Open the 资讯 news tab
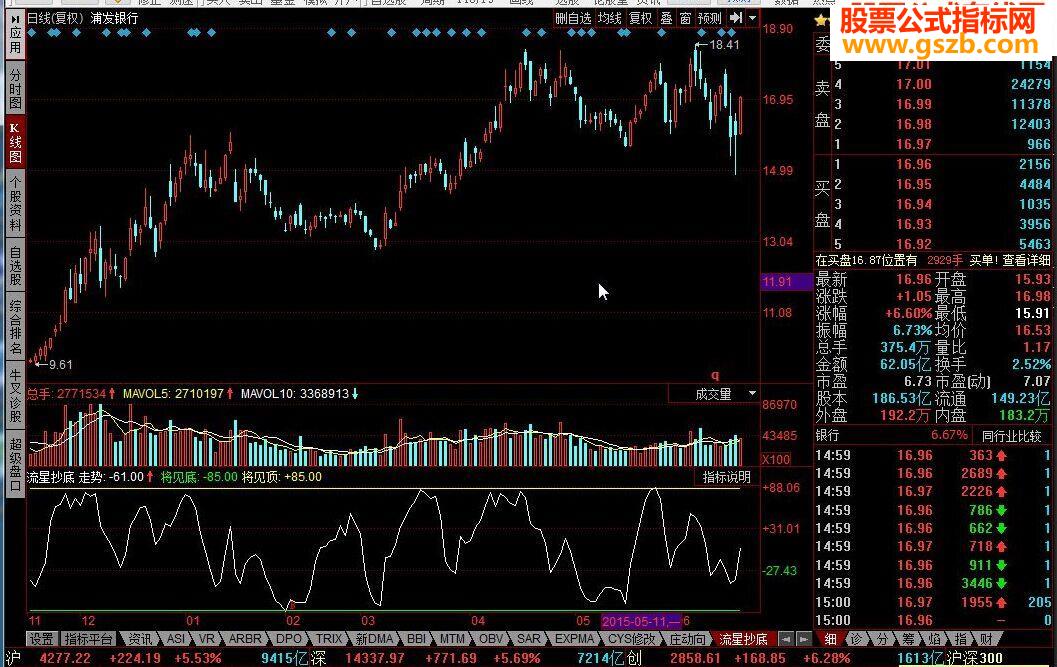Image resolution: width=1057 pixels, height=667 pixels. pyautogui.click(x=140, y=639)
